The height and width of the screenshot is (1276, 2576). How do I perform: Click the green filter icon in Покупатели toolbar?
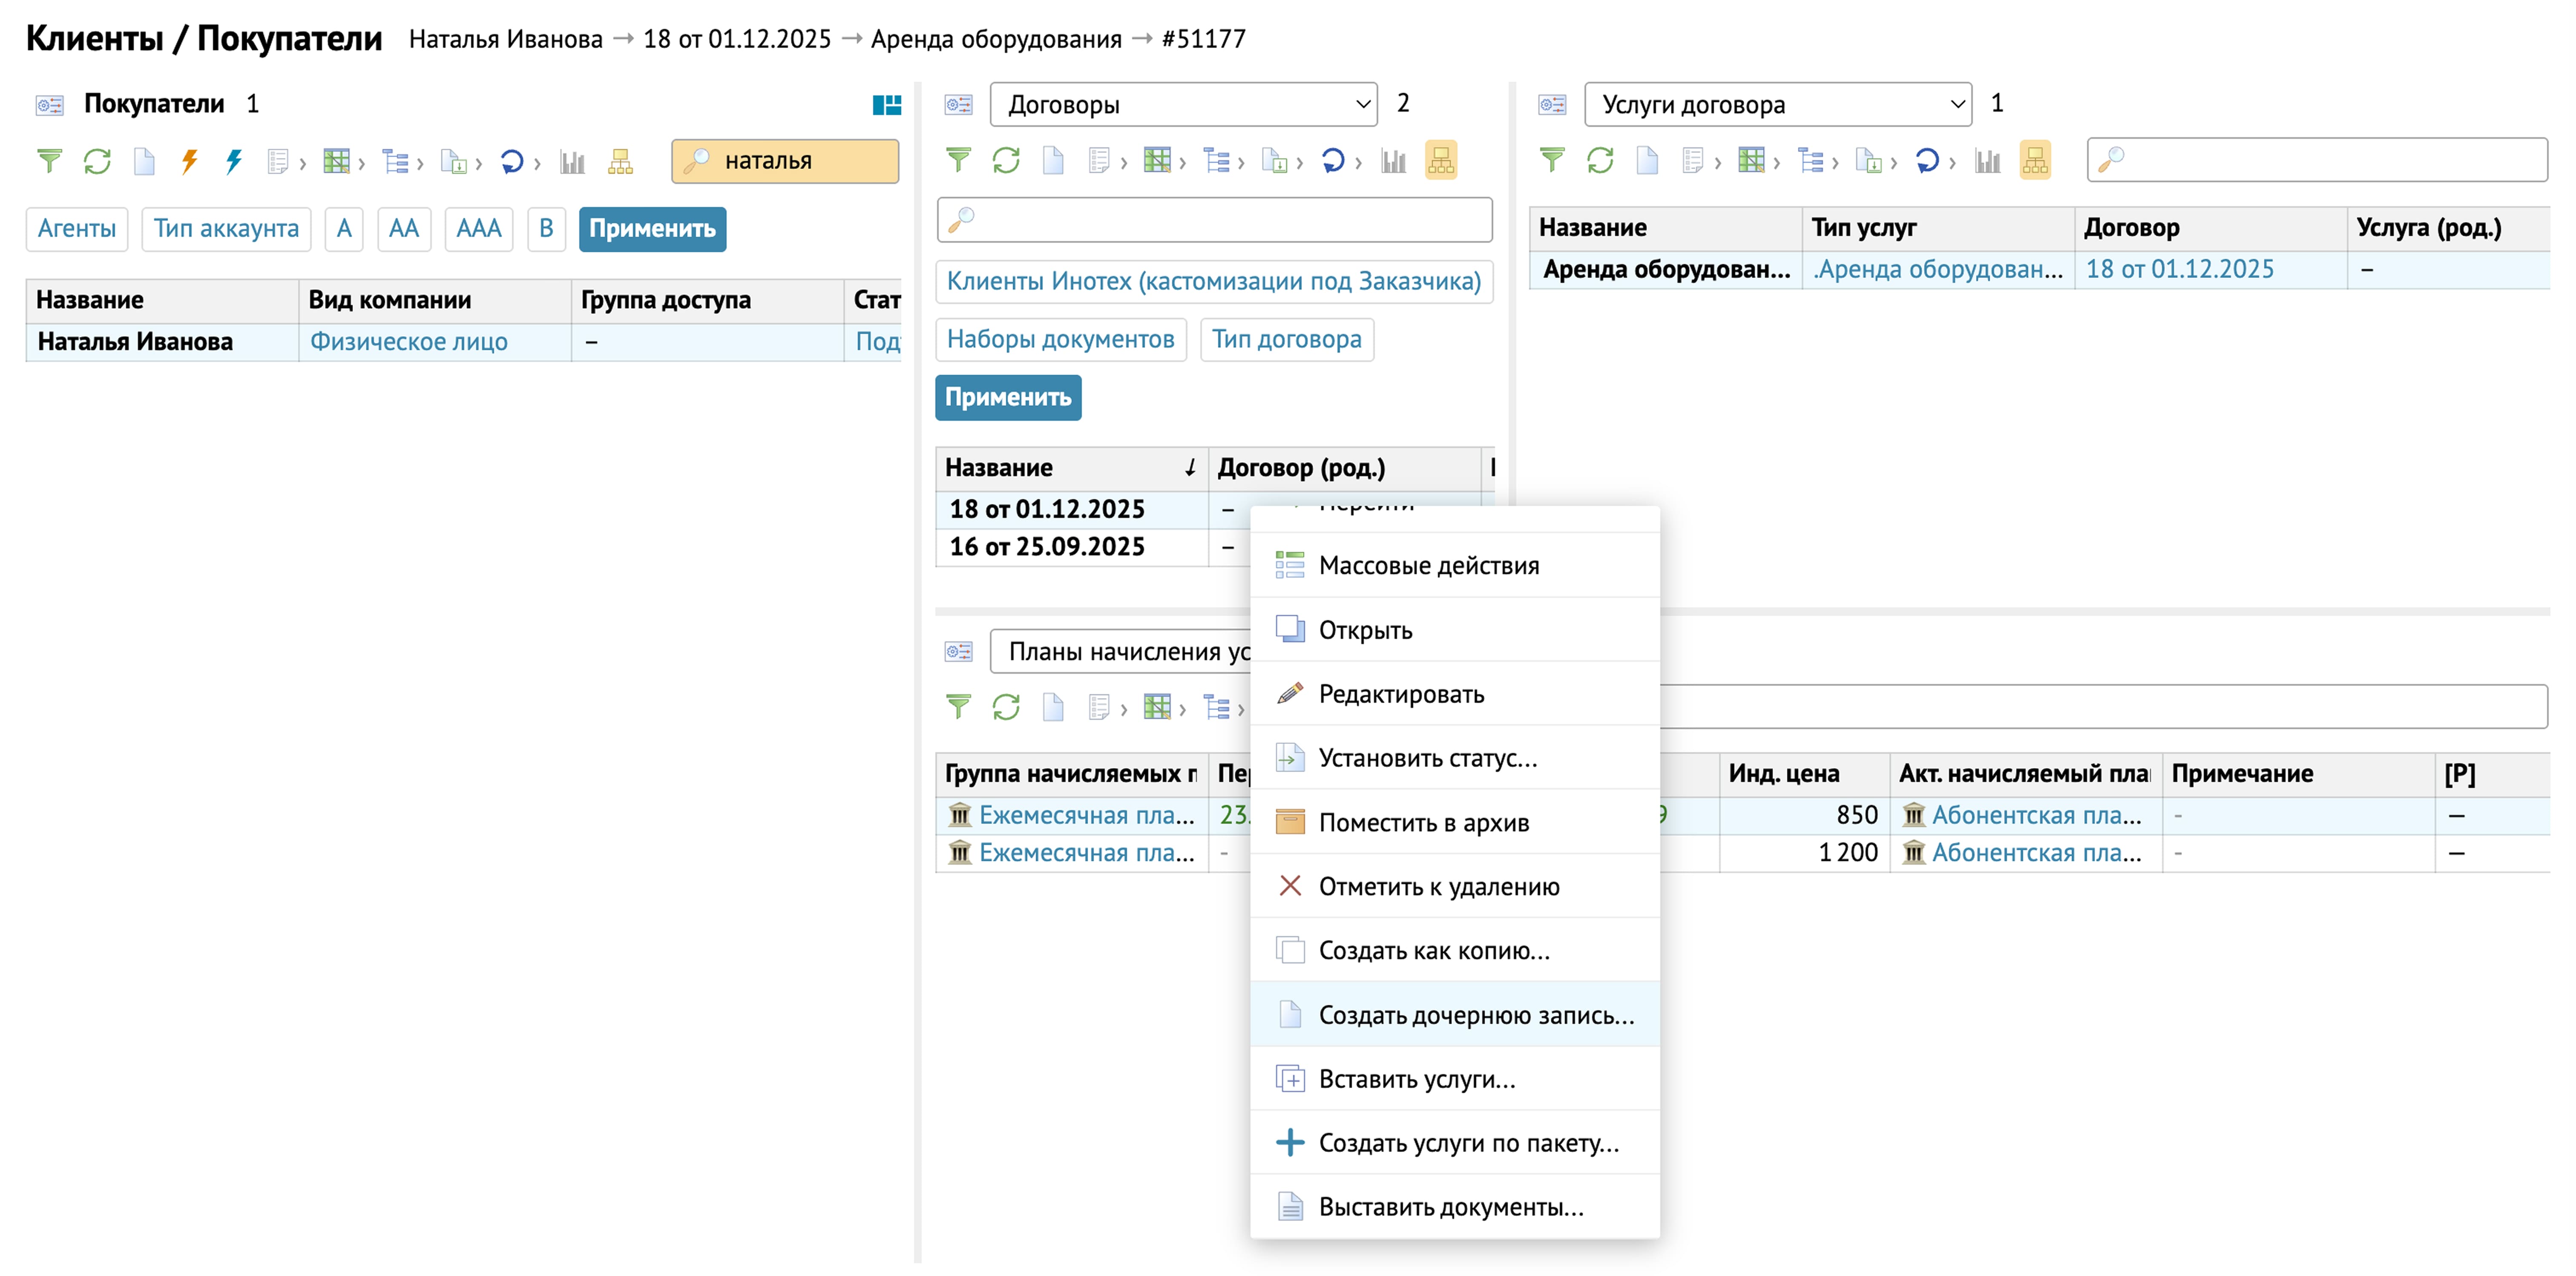click(48, 161)
